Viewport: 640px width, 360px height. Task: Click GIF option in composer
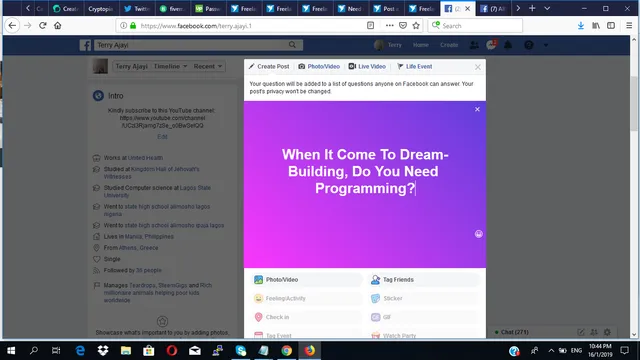(x=424, y=317)
